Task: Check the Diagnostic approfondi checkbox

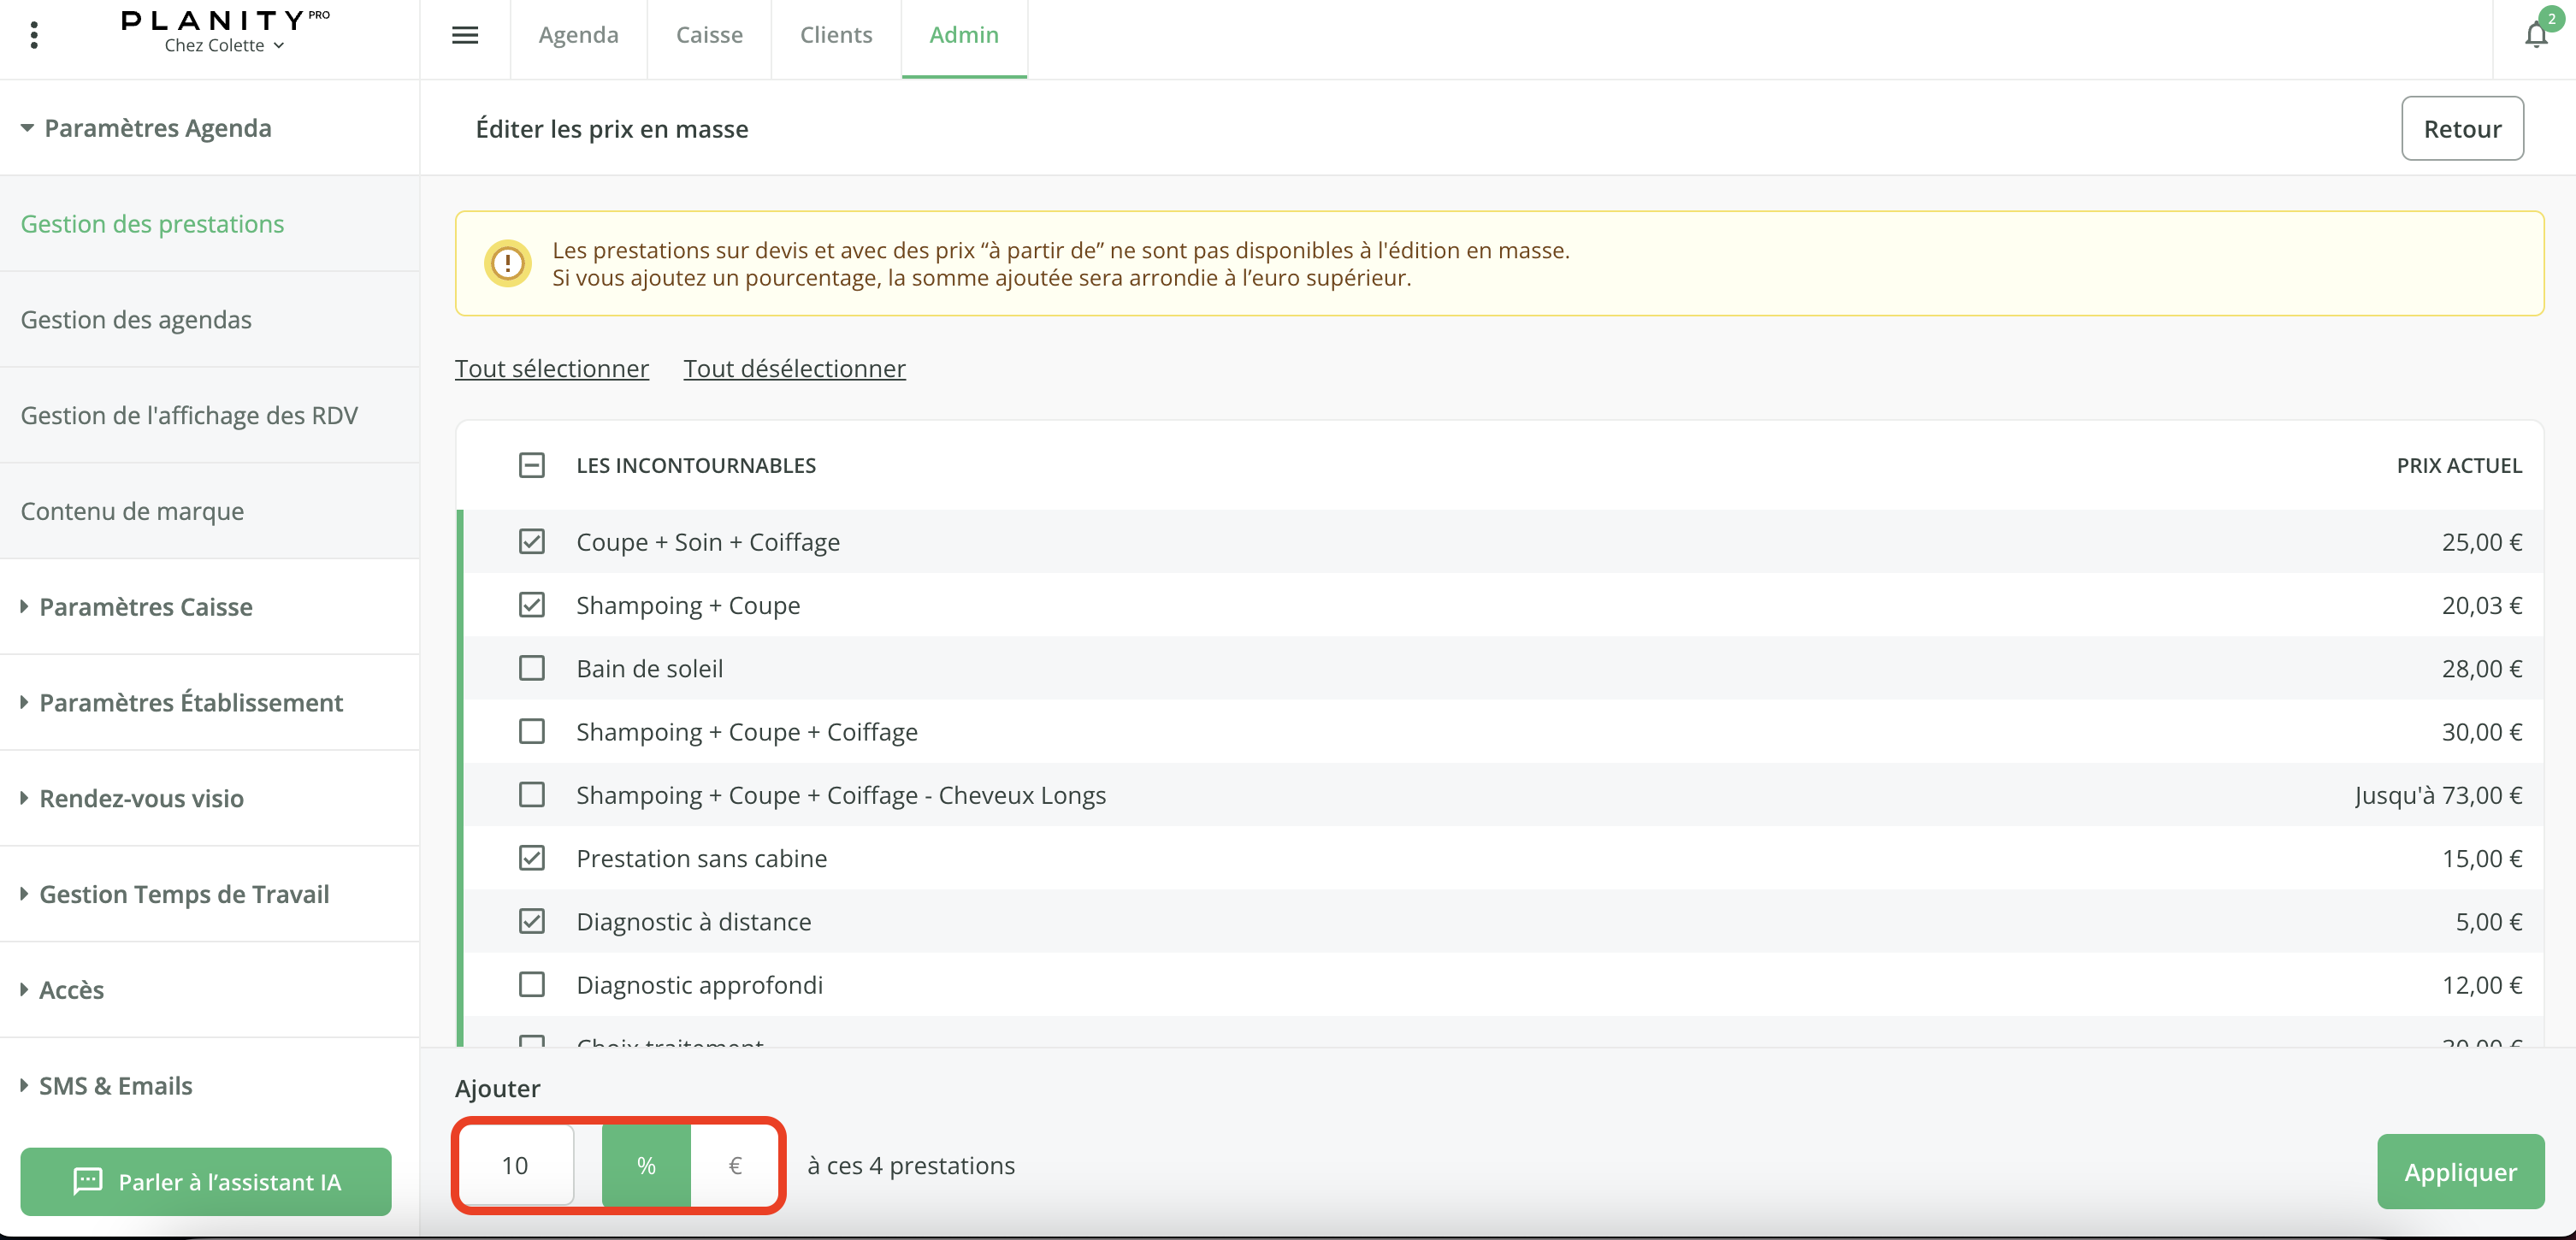Action: tap(532, 985)
